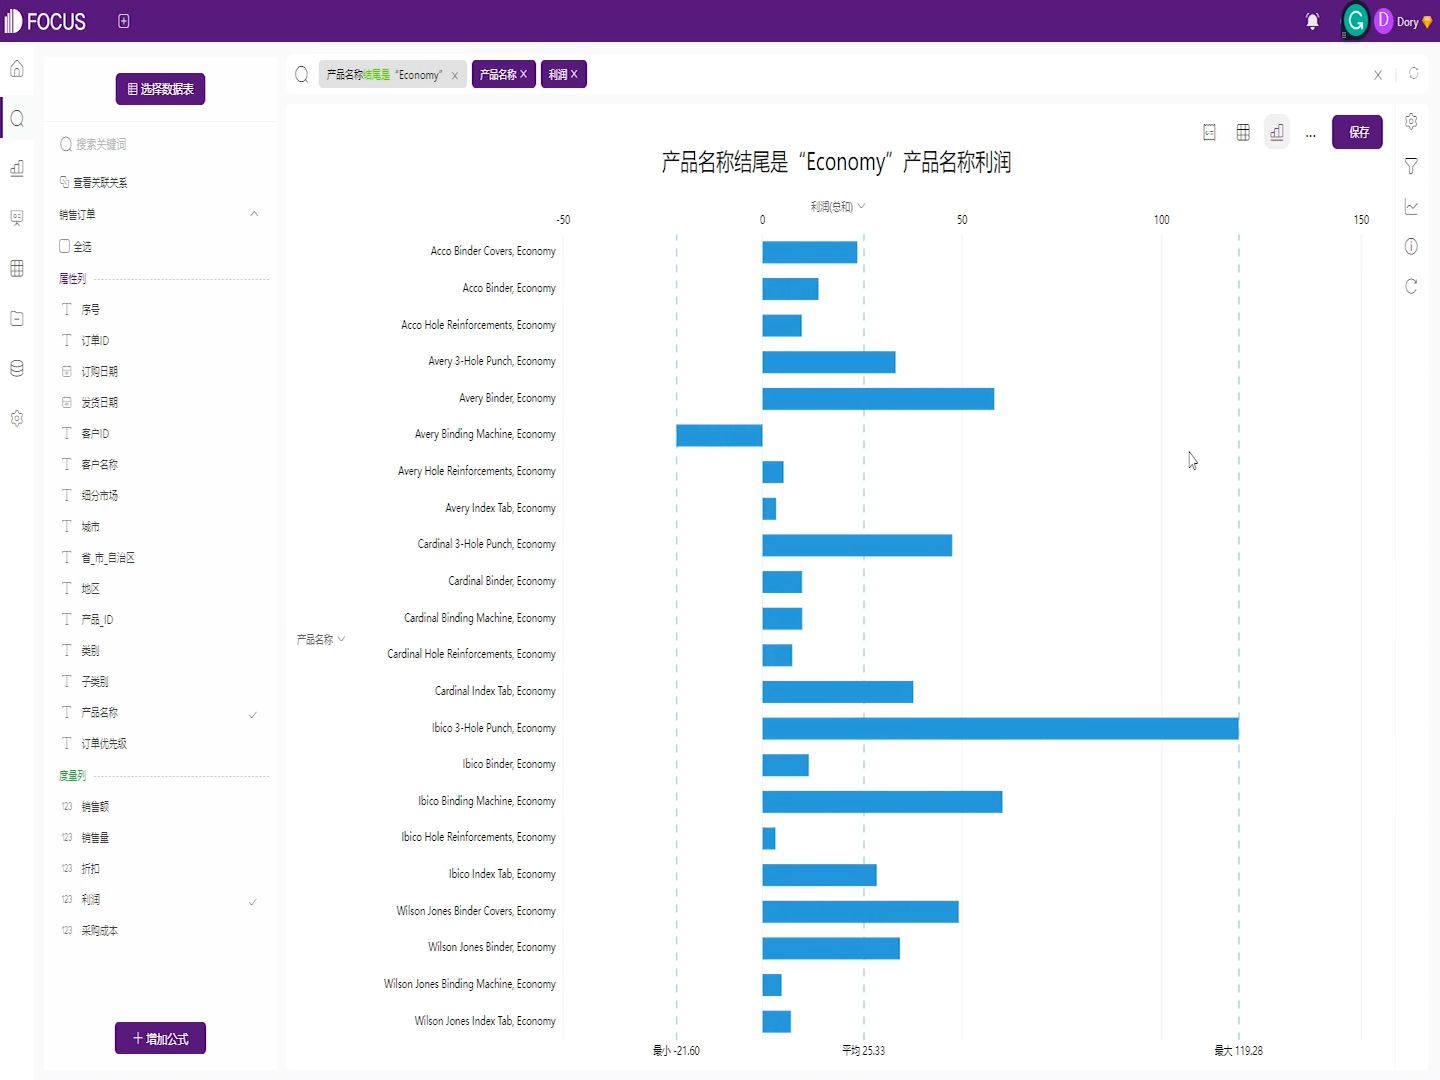Open the Dory user profile menu
This screenshot has width=1440, height=1080.
[1404, 21]
